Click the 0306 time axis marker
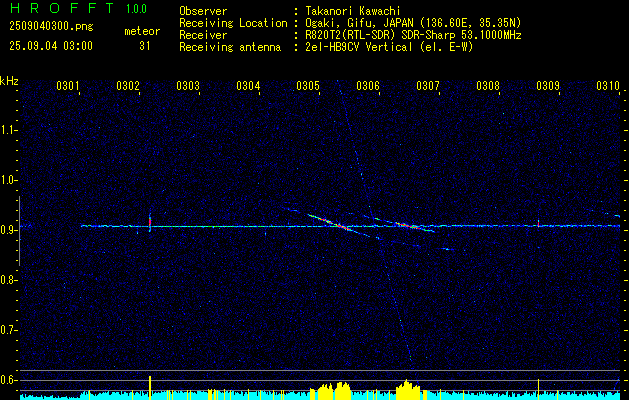The width and height of the screenshot is (629, 400). pos(368,86)
